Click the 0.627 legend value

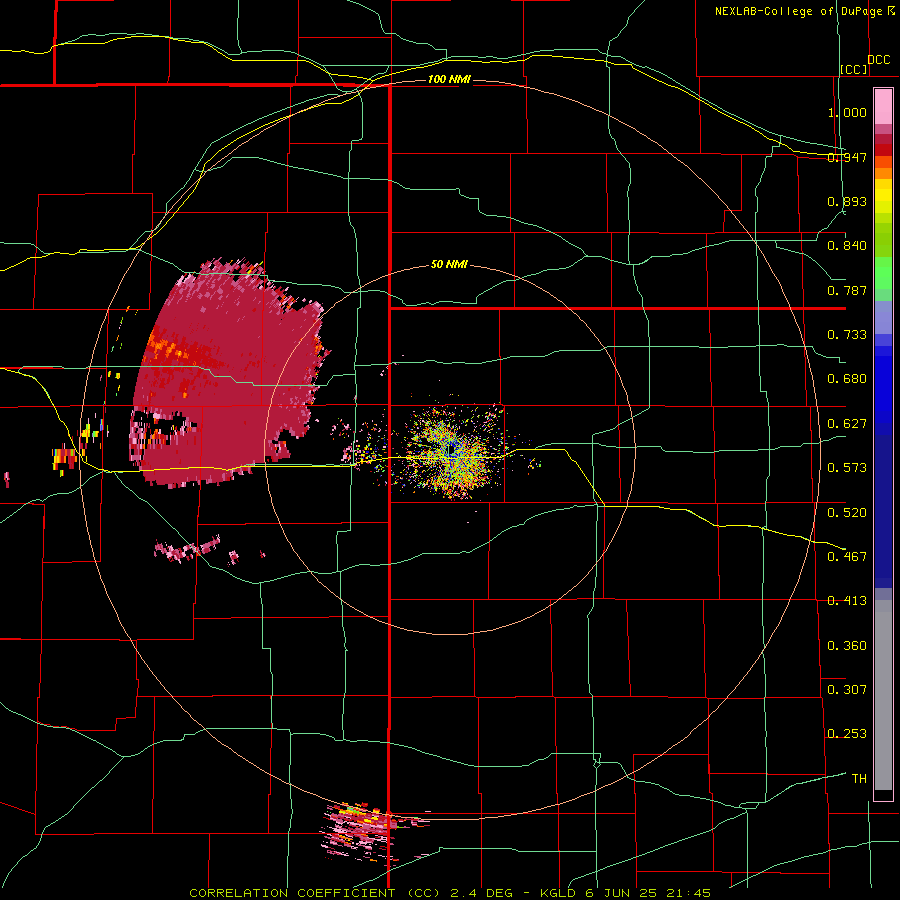click(x=847, y=424)
